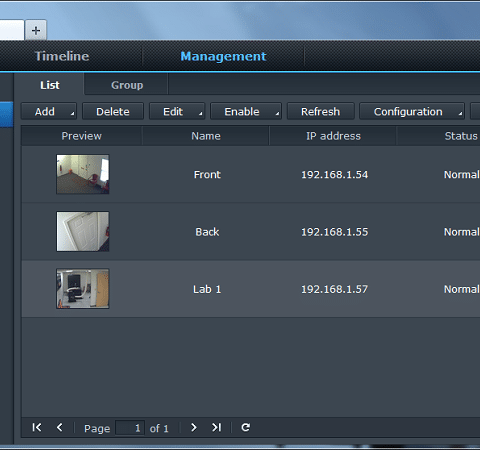The image size is (480, 450).
Task: Select the Front camera preview thumbnail
Action: [83, 174]
